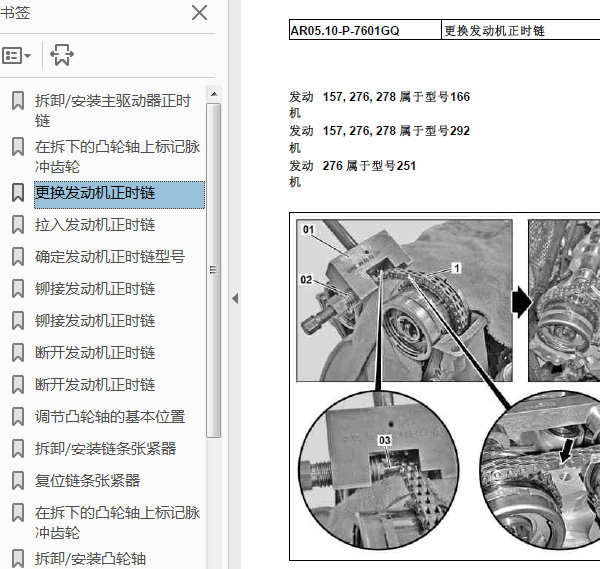Select first bookmark 在拆下的凸轮轴上标记脉冲齿轮 above 更换发动机正时链
Screen dimensions: 600x569
tap(117, 157)
